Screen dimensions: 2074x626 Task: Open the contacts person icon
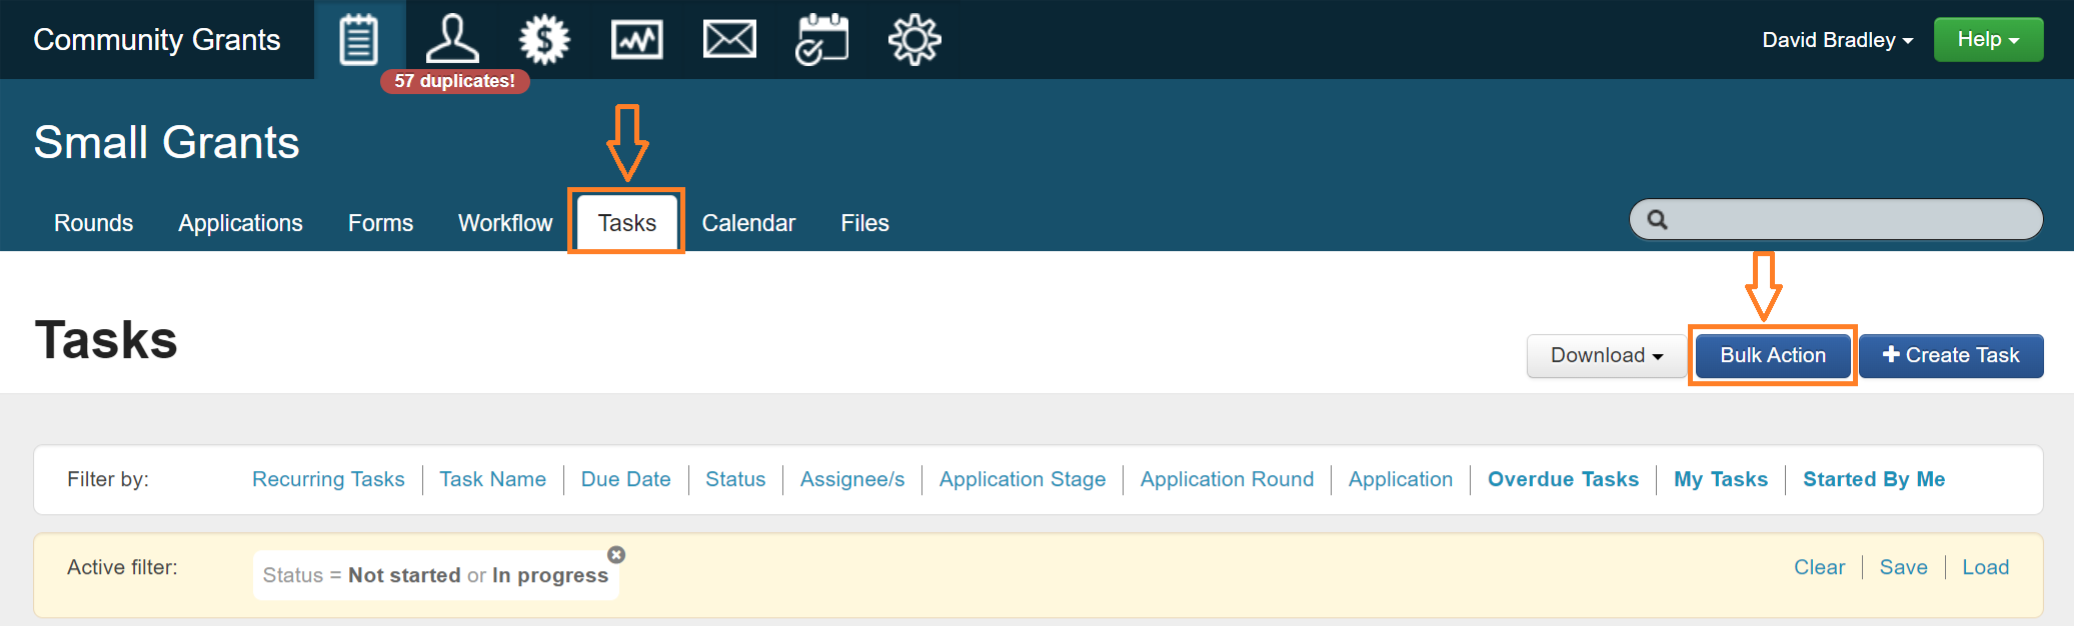pos(452,40)
